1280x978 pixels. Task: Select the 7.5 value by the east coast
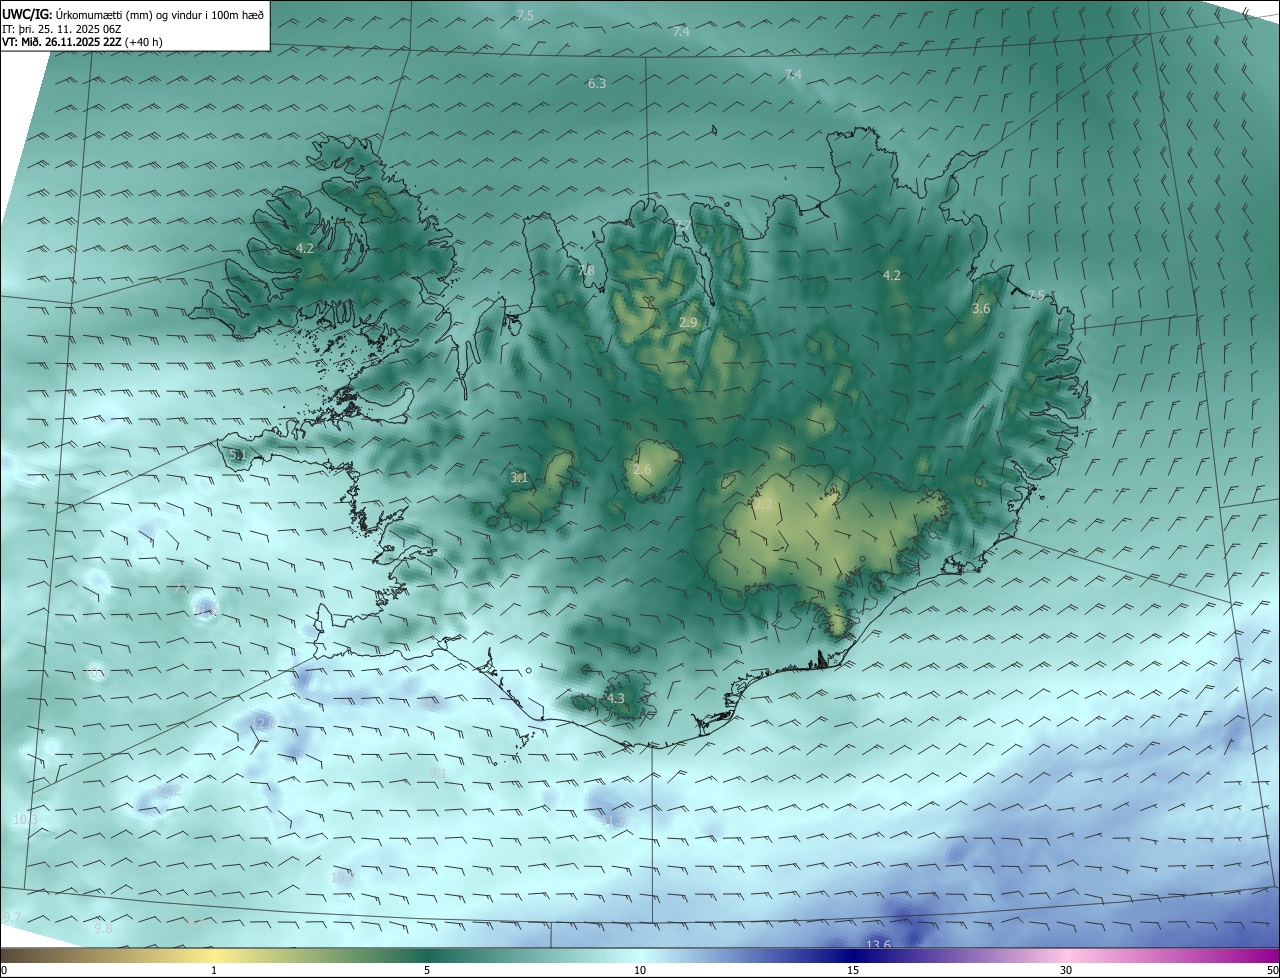(x=1036, y=295)
